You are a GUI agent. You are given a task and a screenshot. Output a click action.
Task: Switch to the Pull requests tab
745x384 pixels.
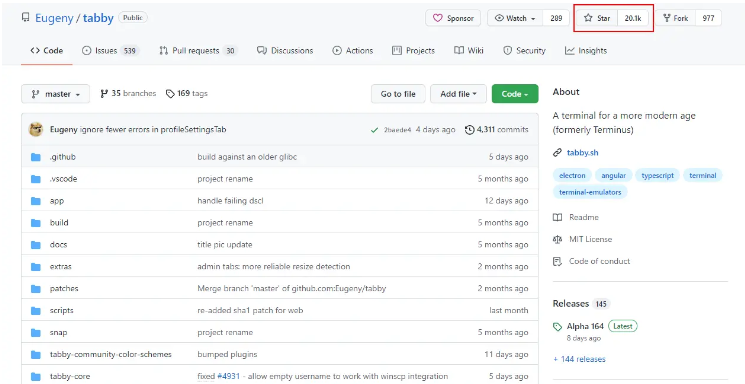(x=198, y=50)
